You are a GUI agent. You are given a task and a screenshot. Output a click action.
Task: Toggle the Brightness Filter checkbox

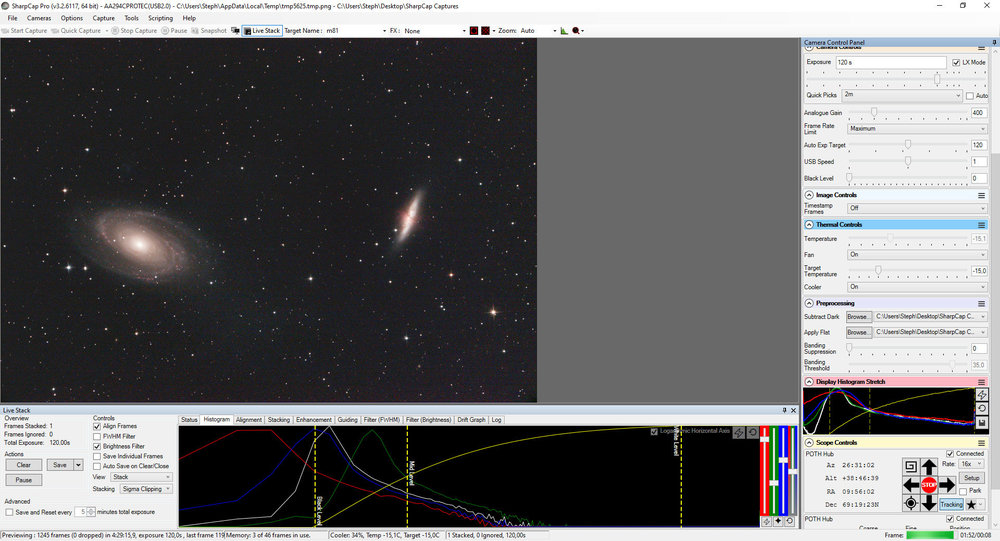click(97, 447)
